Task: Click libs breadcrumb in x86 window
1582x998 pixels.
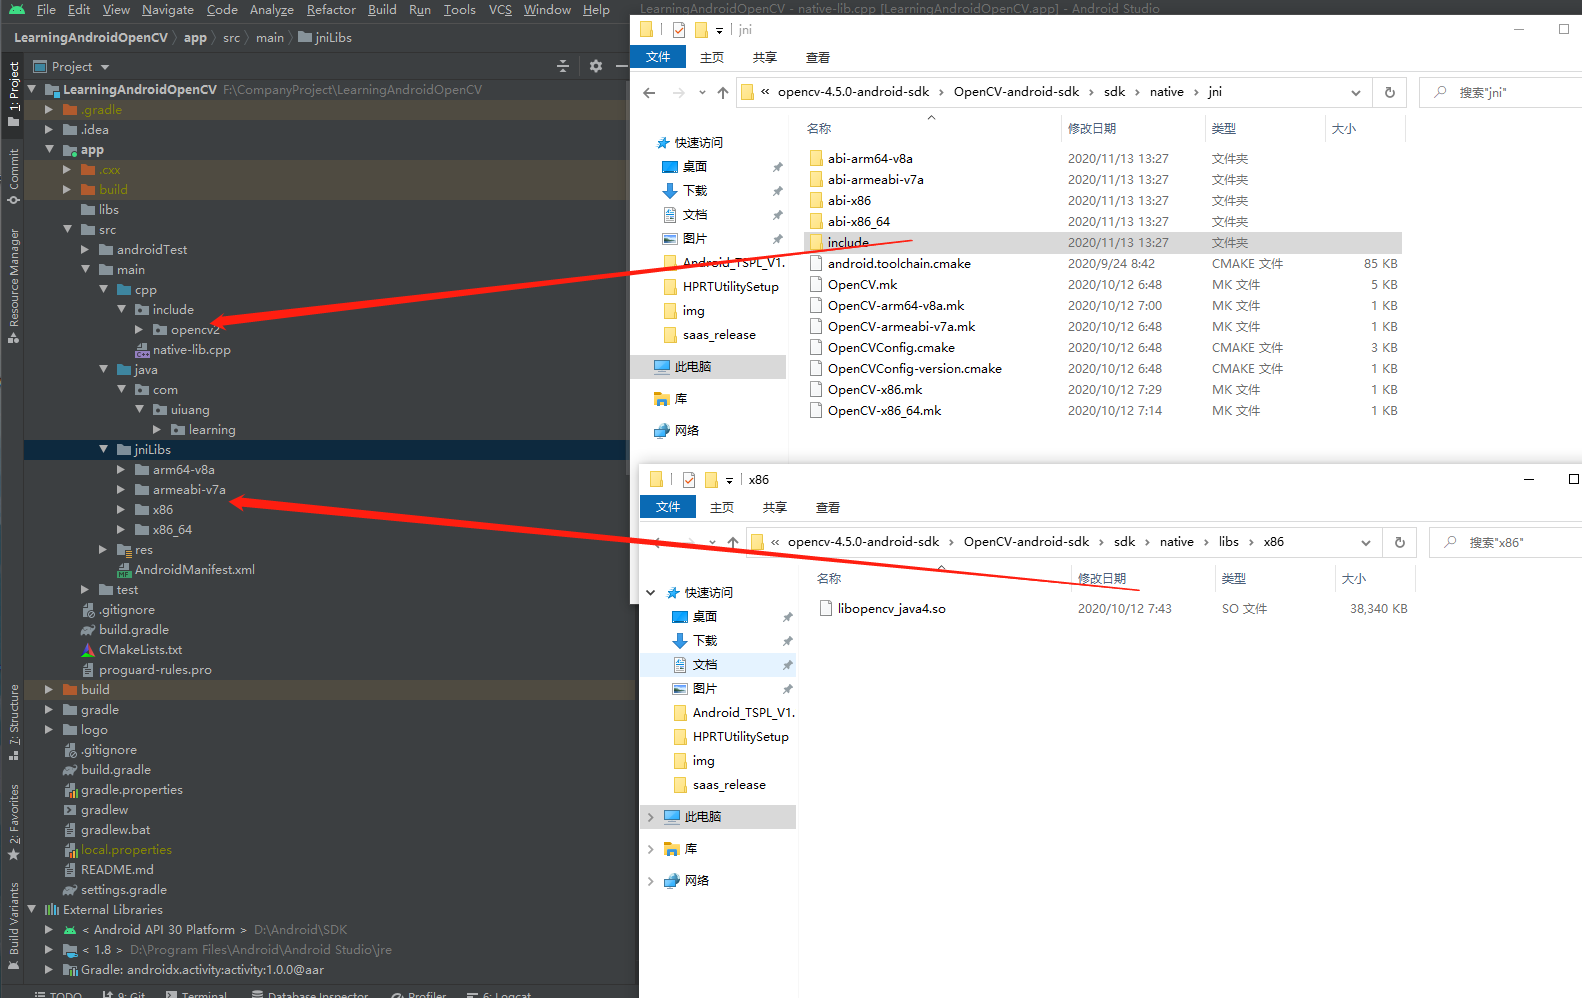Action: 1228,542
